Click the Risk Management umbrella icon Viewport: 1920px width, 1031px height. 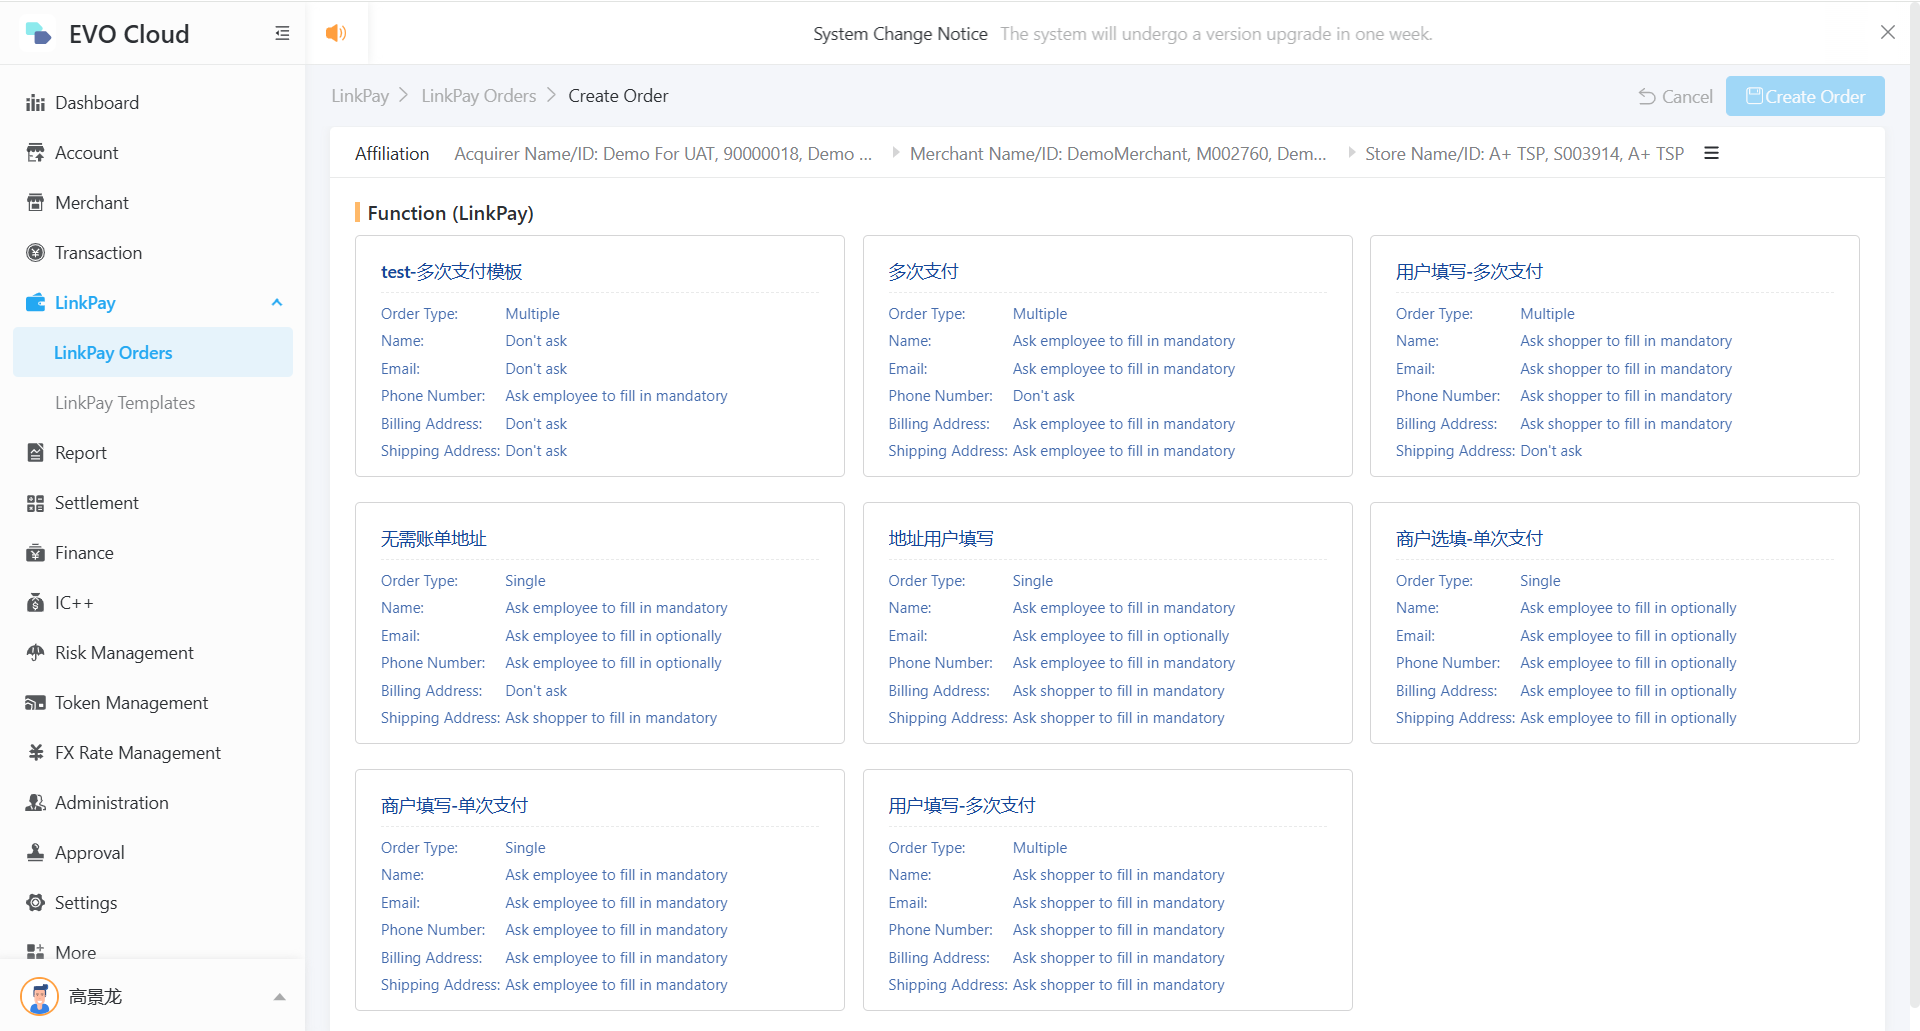click(36, 653)
